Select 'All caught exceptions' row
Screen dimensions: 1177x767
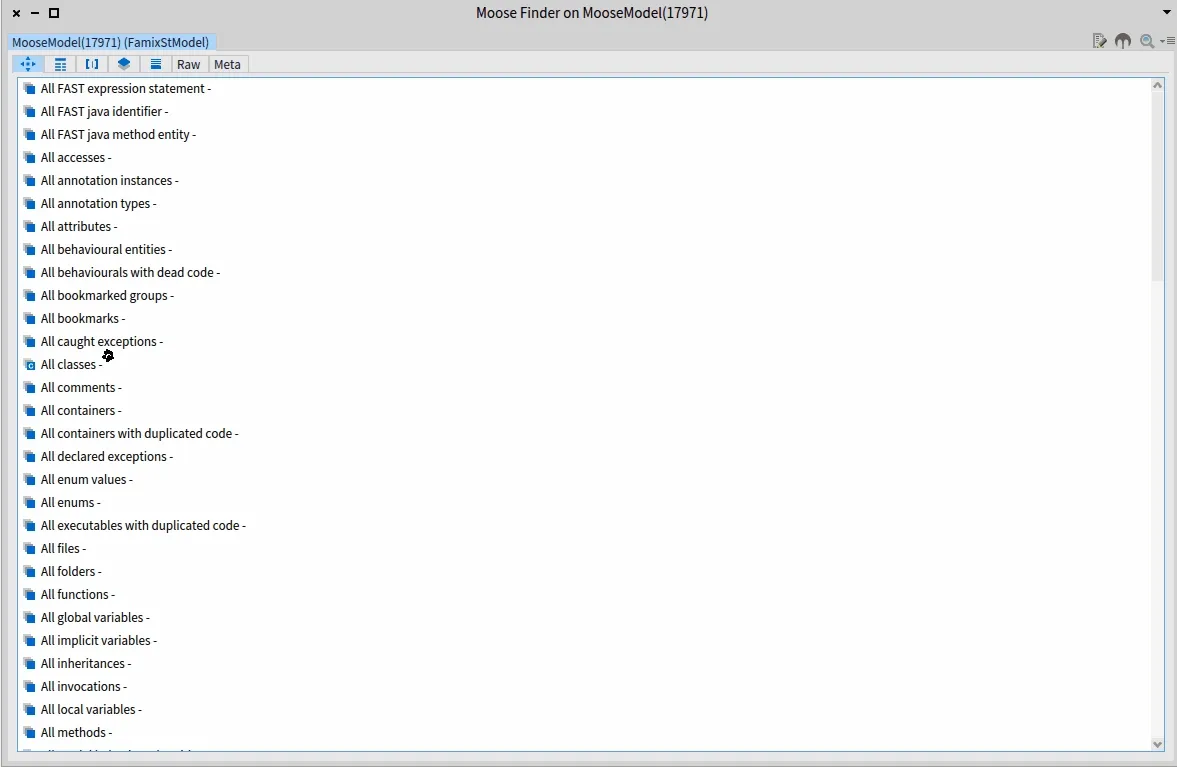pos(584,341)
